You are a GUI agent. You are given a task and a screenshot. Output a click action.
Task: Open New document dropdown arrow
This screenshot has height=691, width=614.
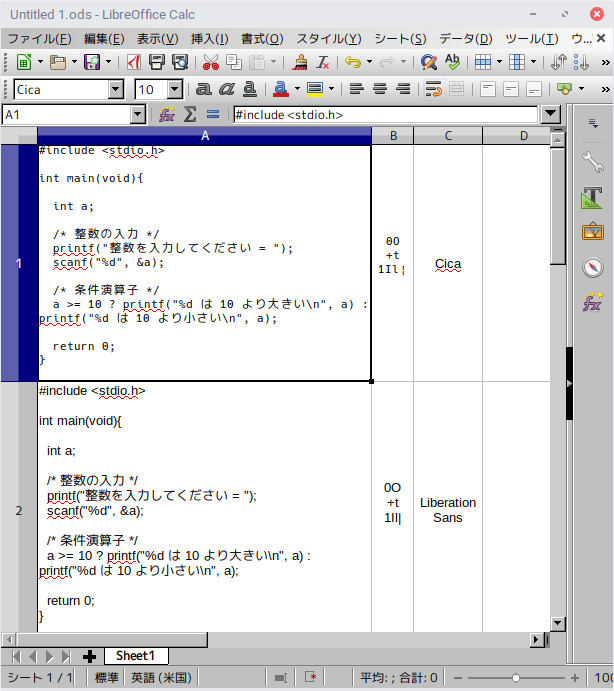pyautogui.click(x=41, y=62)
